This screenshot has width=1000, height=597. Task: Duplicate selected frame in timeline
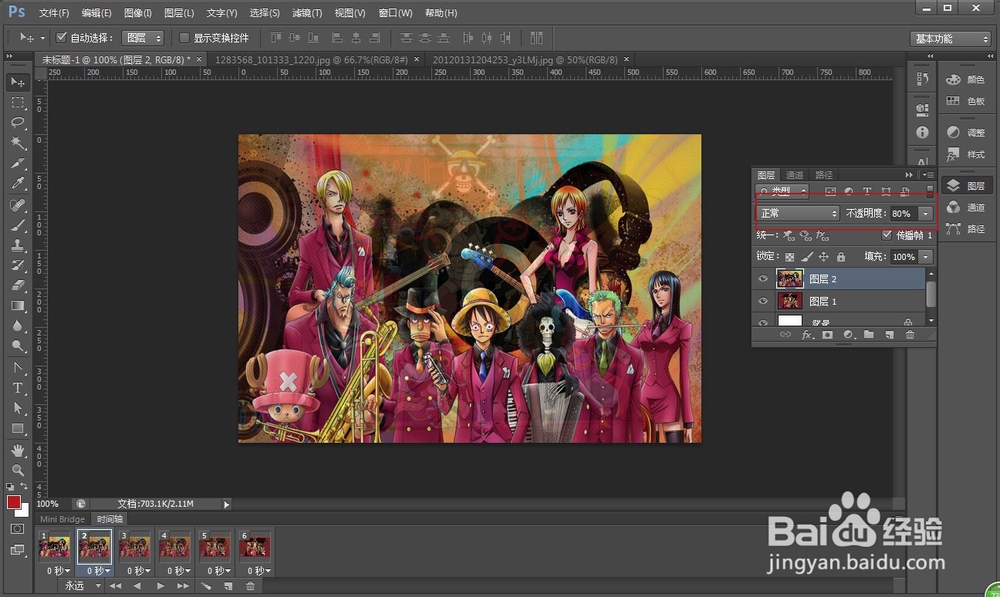tap(228, 586)
